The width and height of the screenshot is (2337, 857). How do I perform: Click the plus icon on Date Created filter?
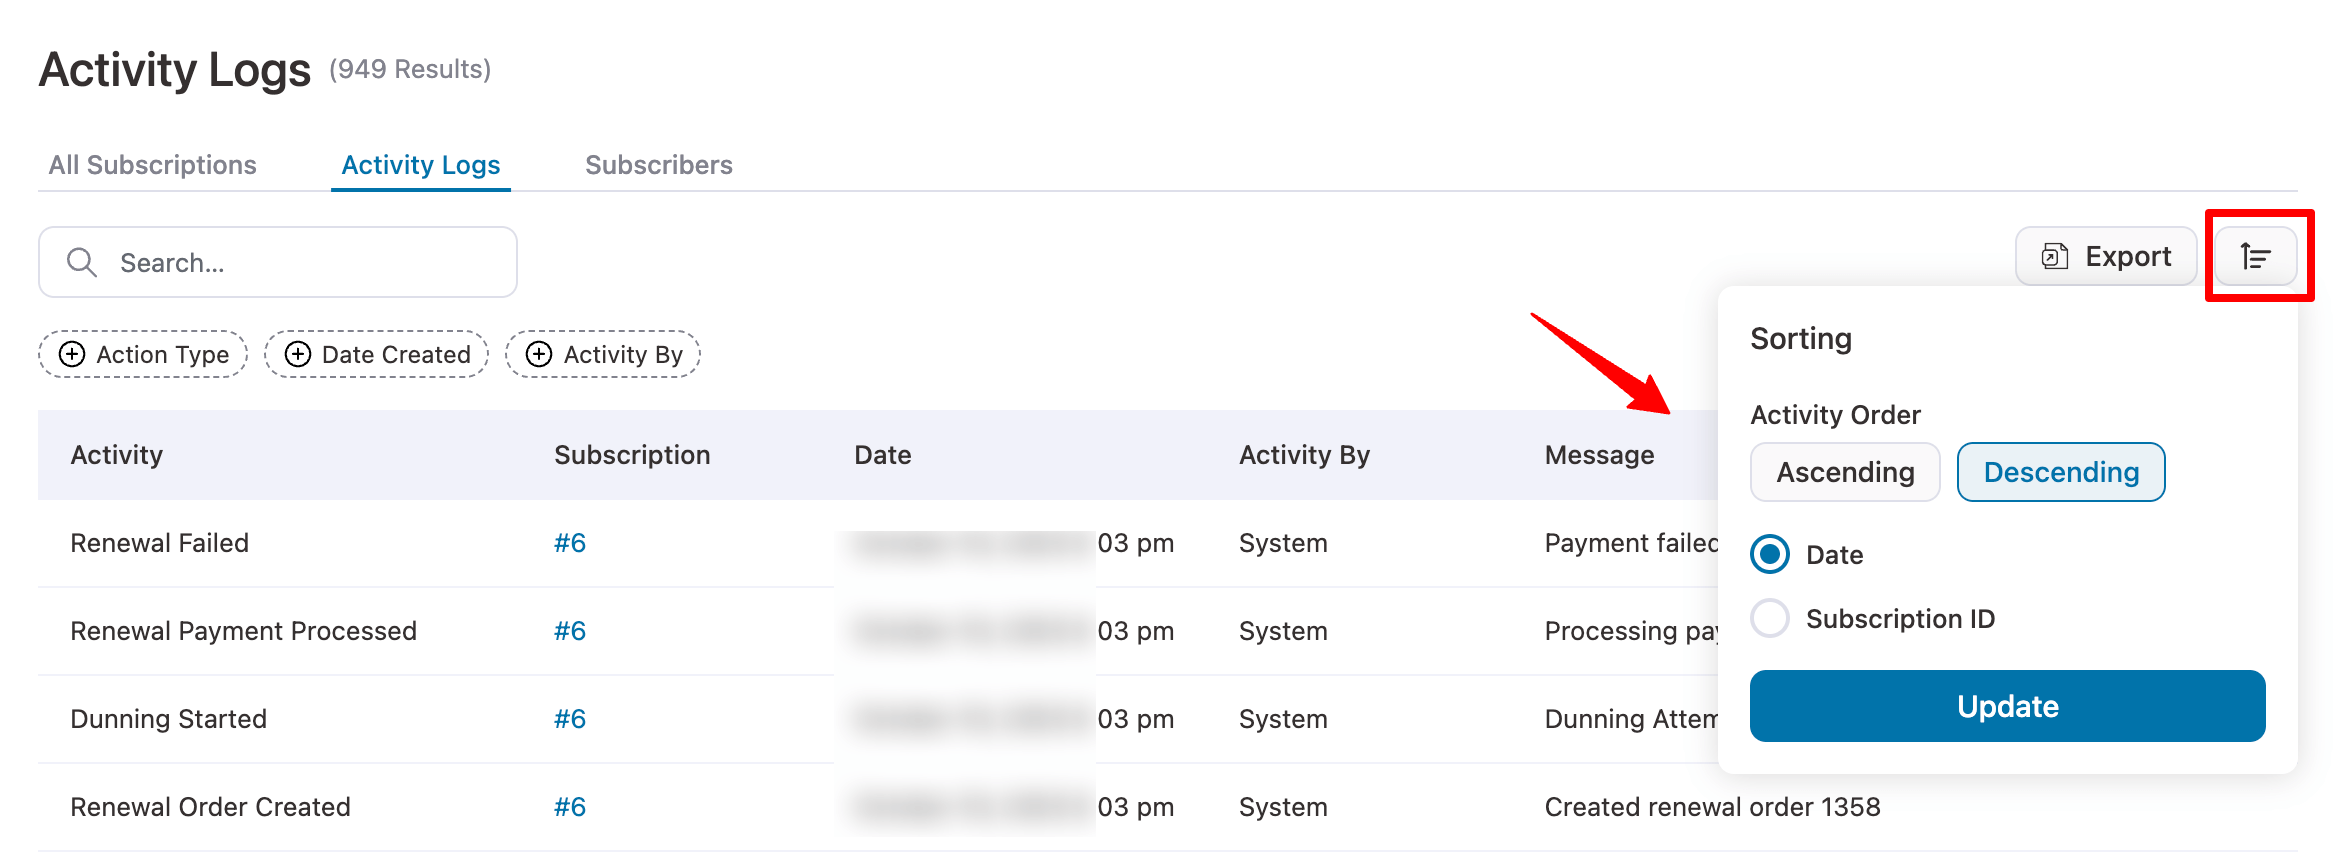click(298, 355)
